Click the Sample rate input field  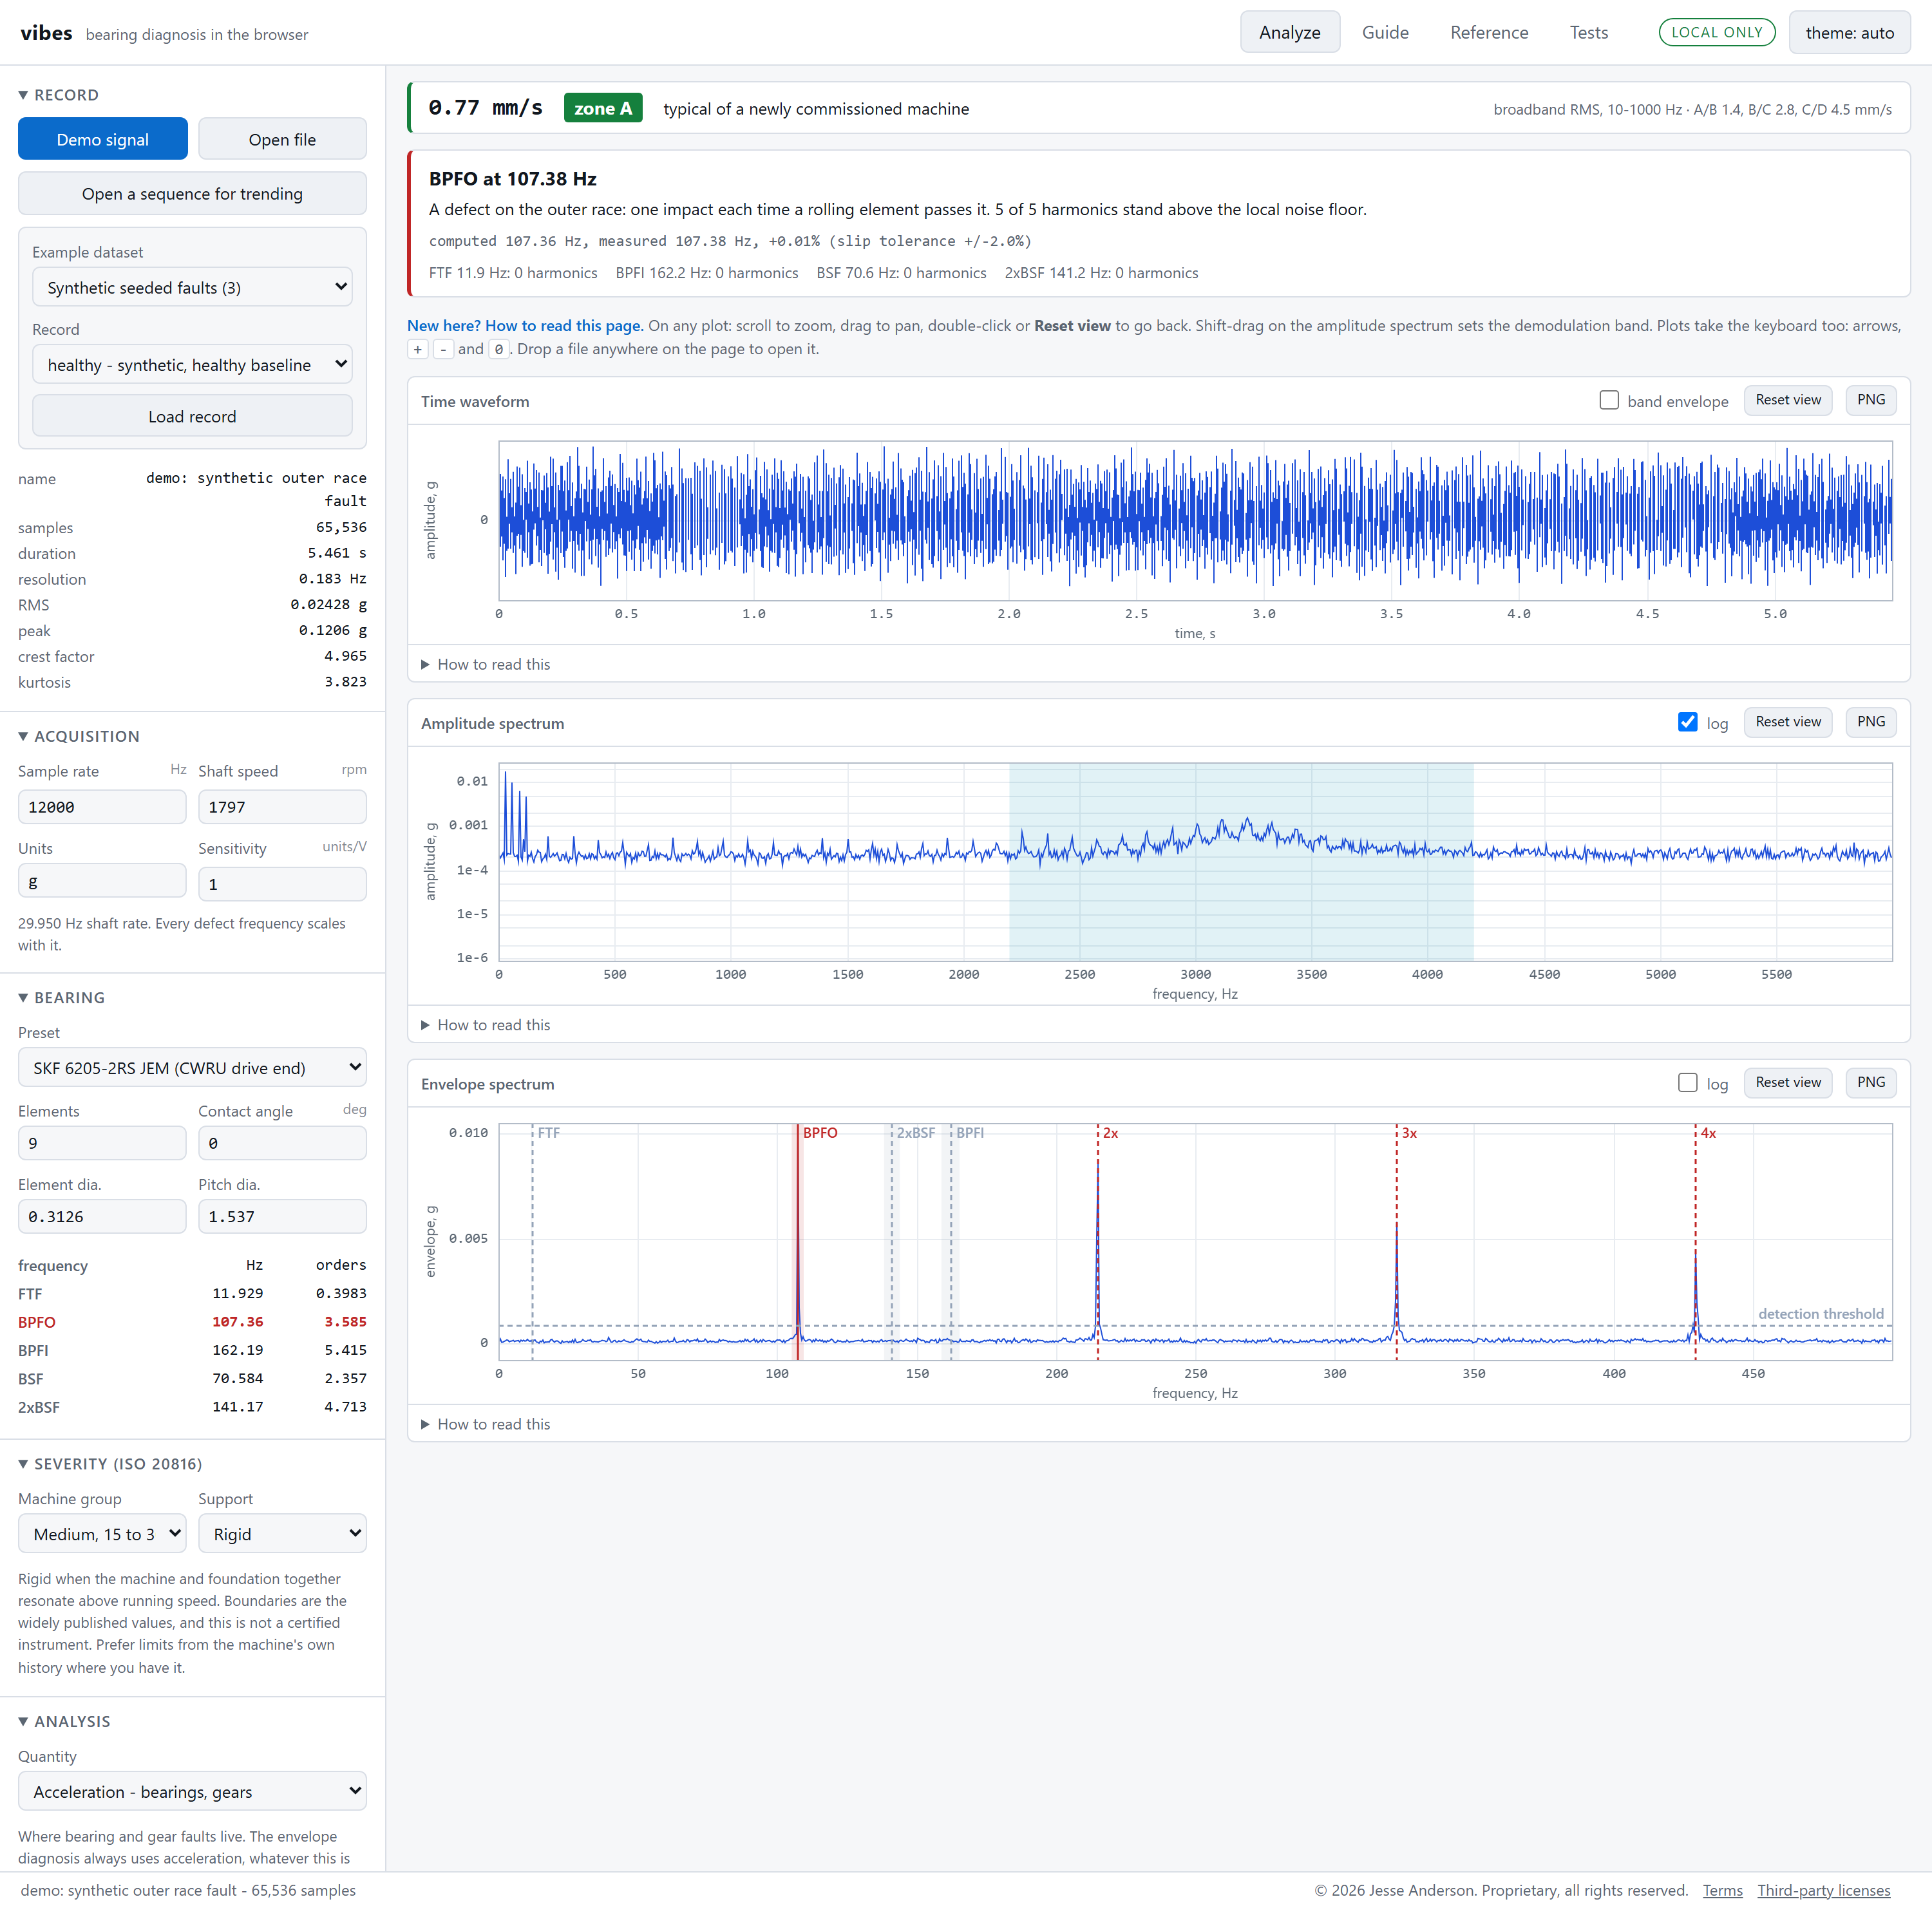point(102,807)
